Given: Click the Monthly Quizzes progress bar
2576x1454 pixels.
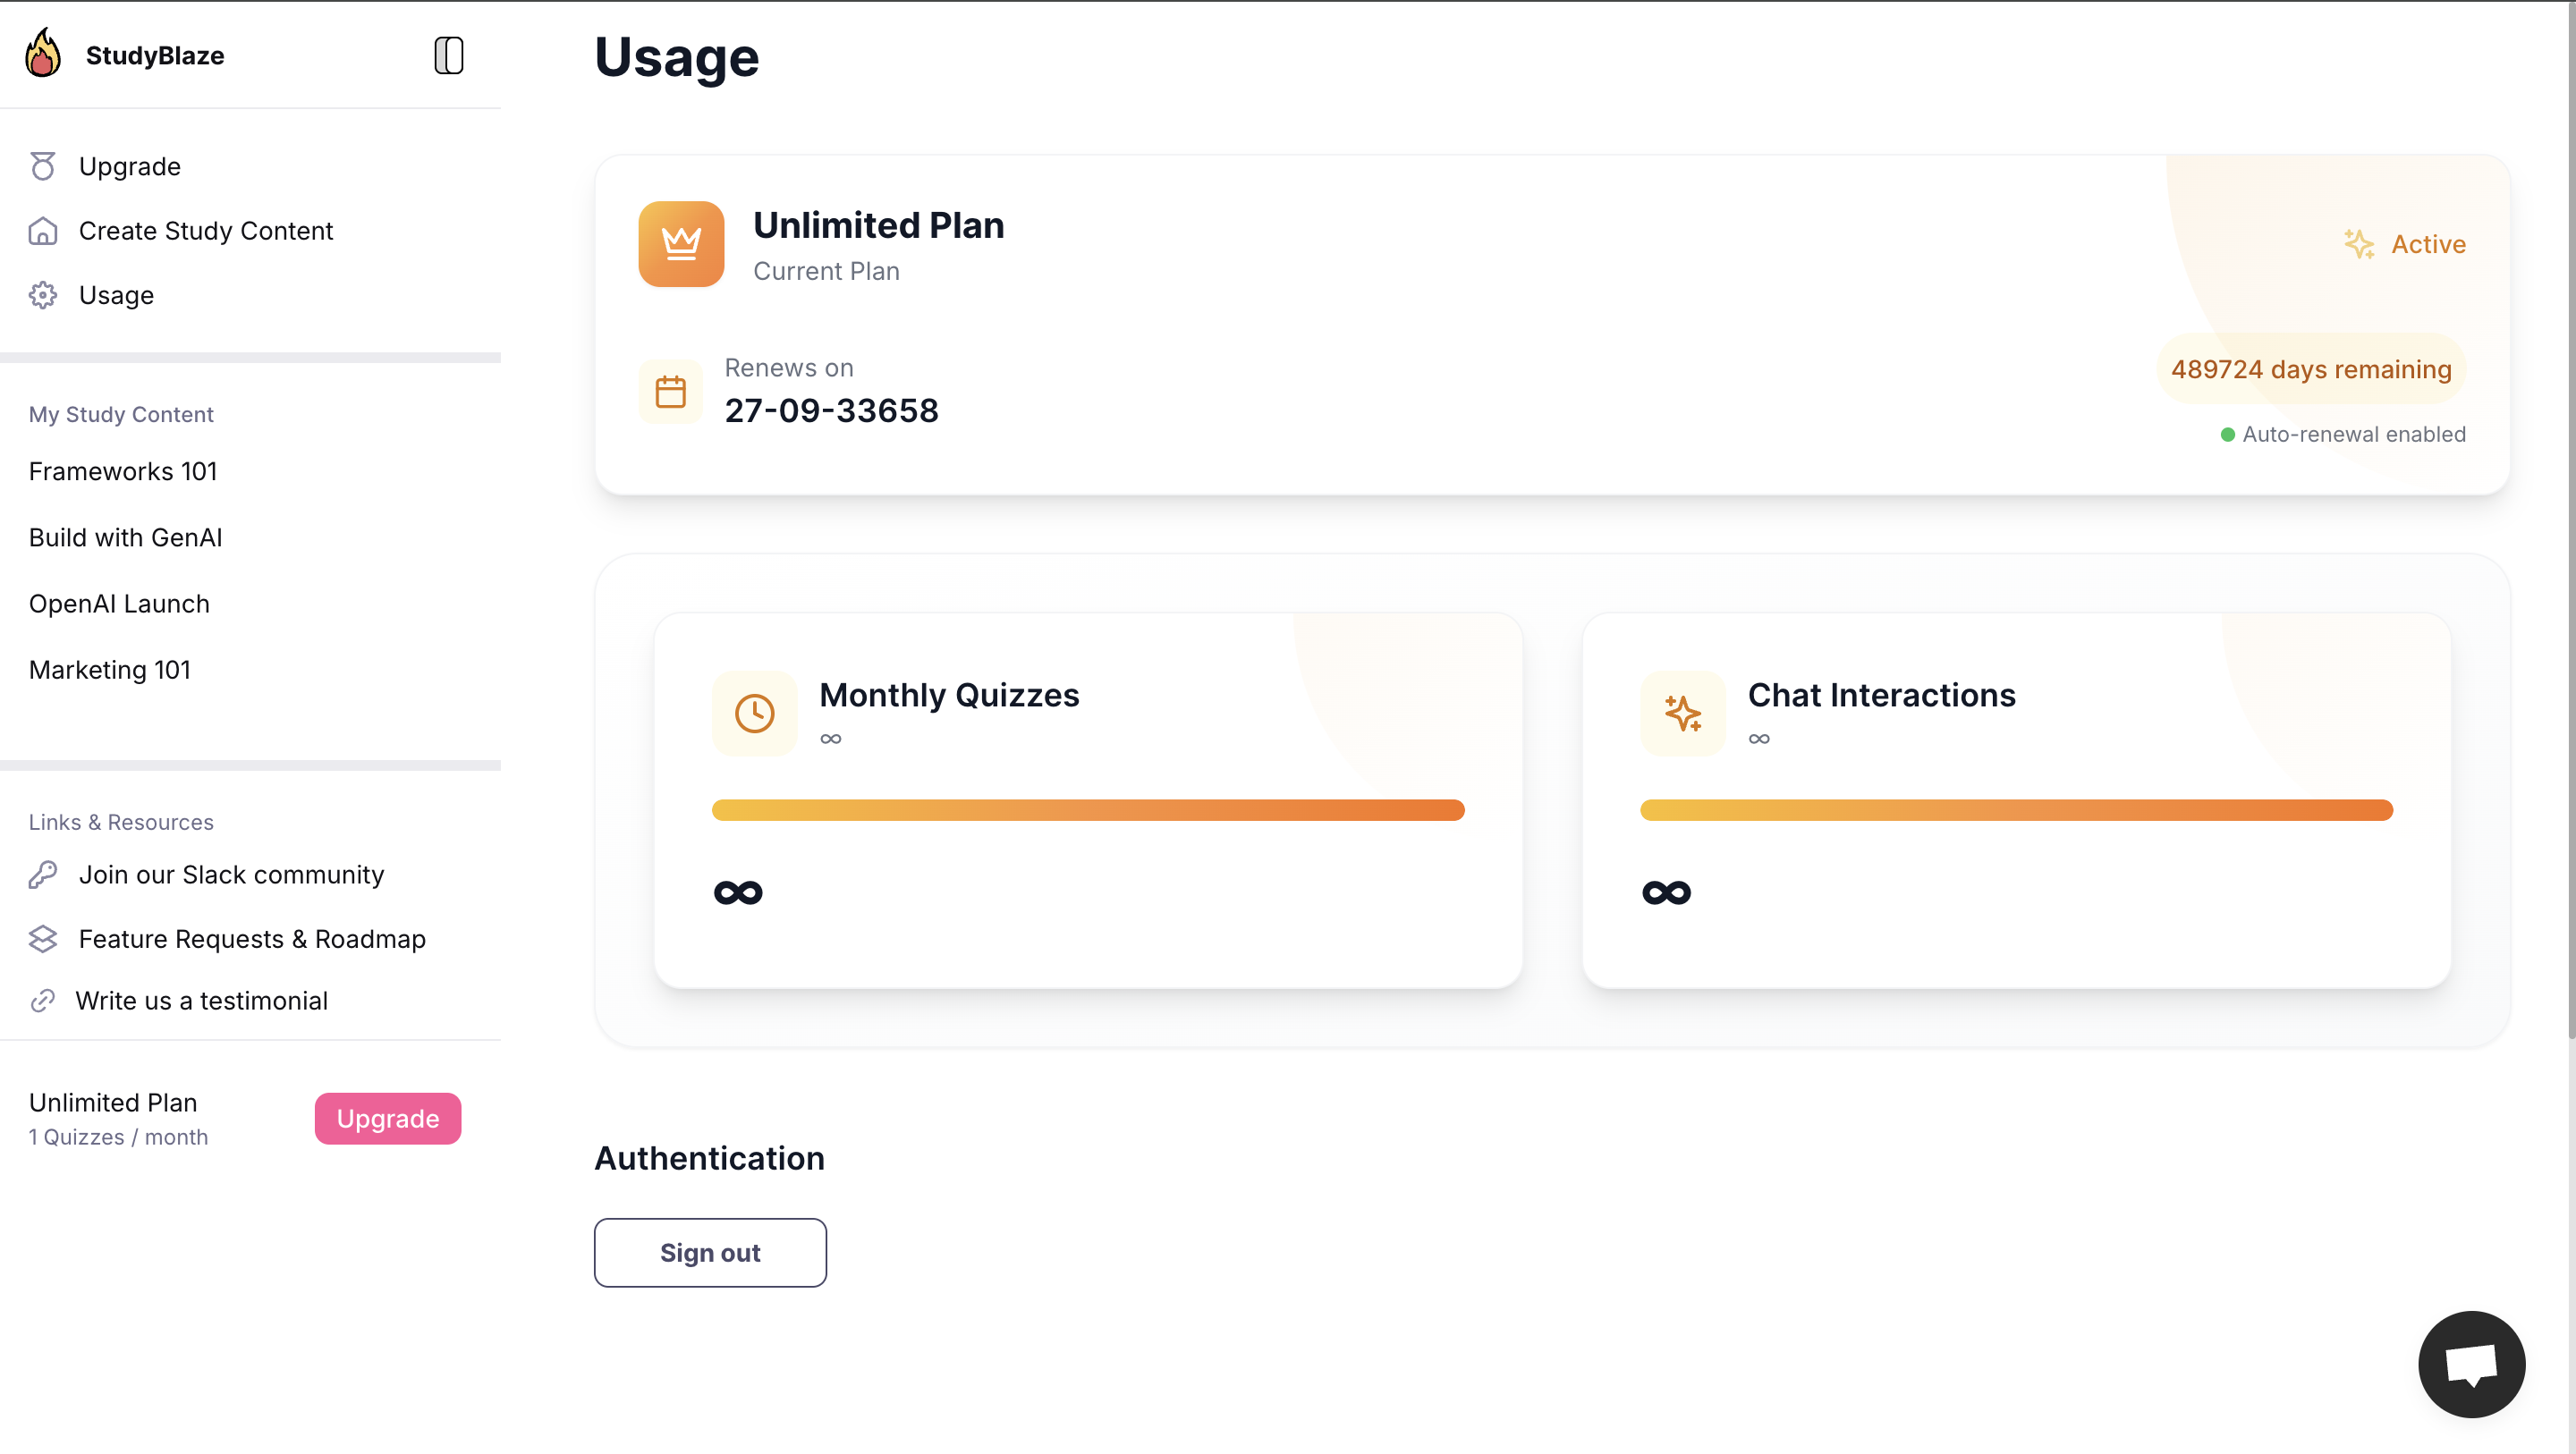Looking at the screenshot, I should tap(1088, 810).
